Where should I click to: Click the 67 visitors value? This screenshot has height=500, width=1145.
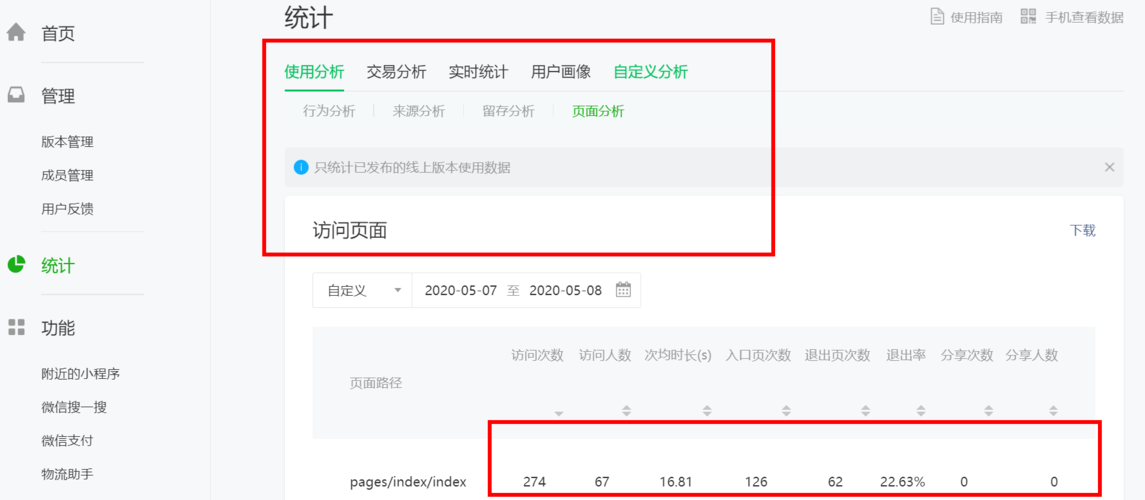[x=602, y=482]
